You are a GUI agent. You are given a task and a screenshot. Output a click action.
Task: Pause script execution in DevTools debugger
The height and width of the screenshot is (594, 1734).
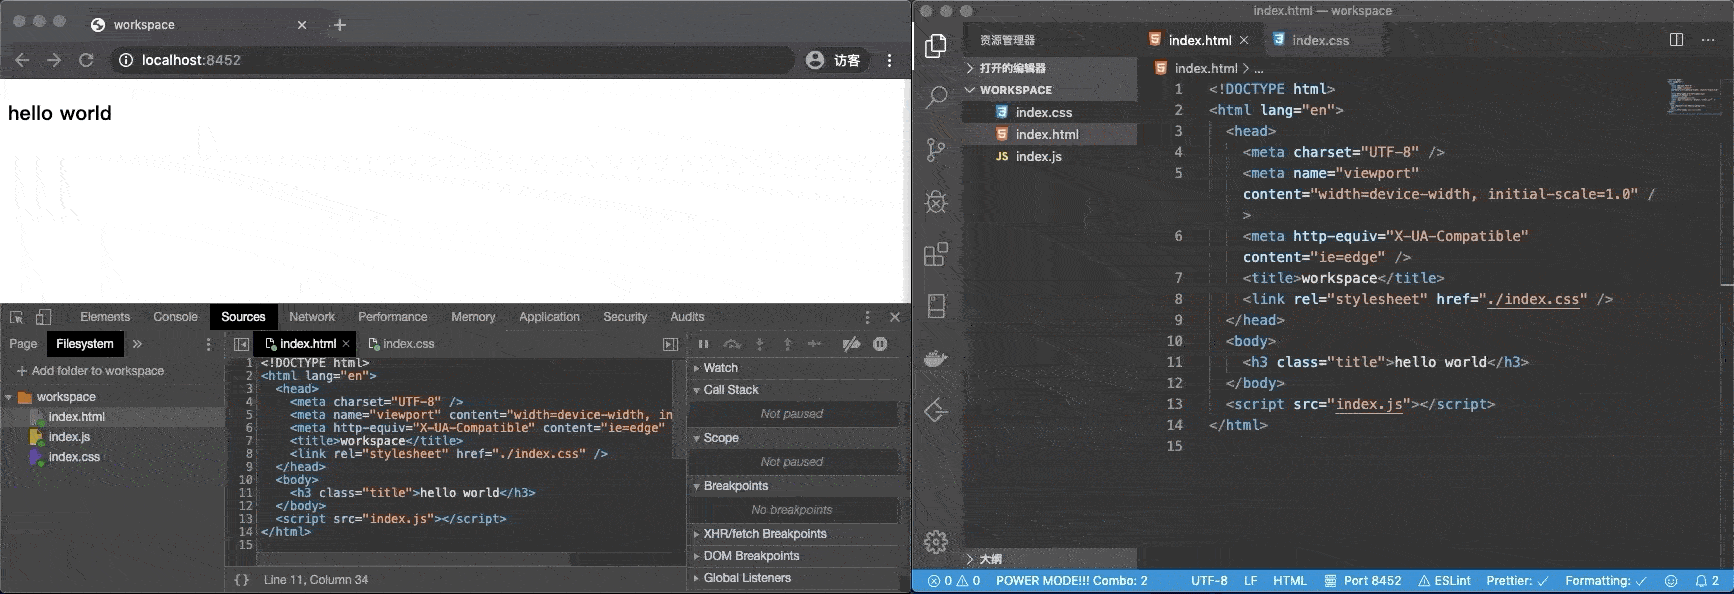703,344
